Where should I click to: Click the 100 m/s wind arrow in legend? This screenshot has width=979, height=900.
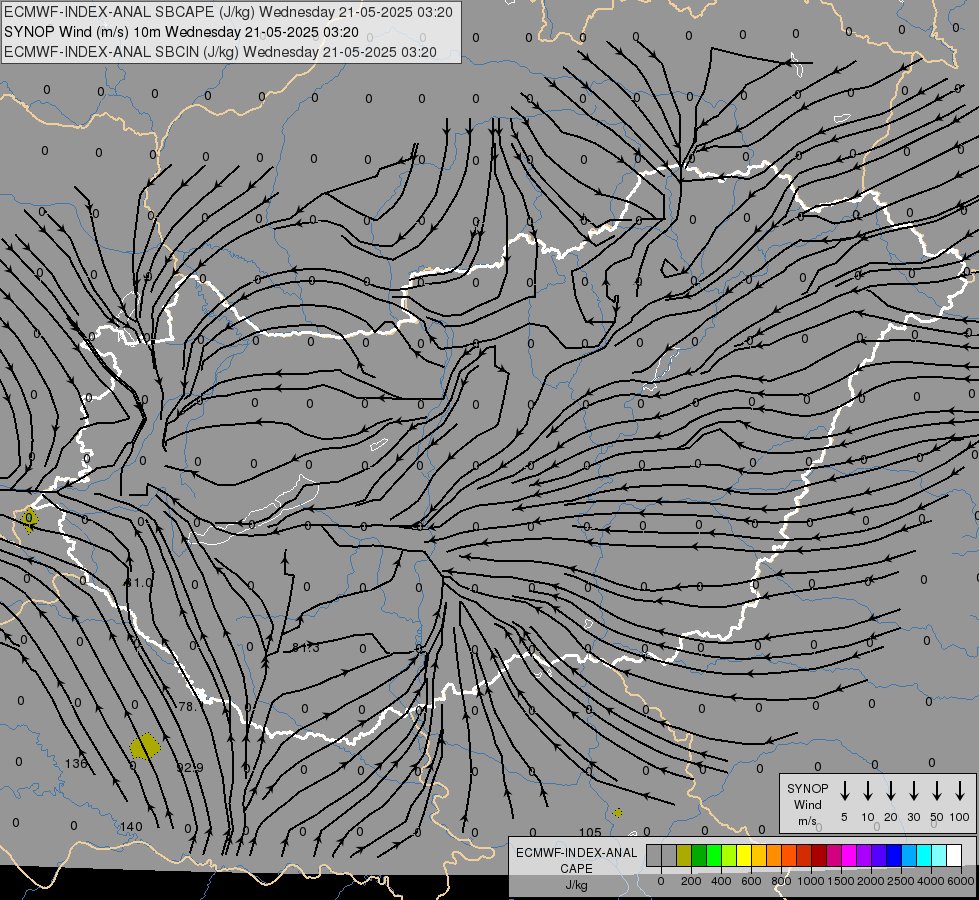(x=960, y=791)
